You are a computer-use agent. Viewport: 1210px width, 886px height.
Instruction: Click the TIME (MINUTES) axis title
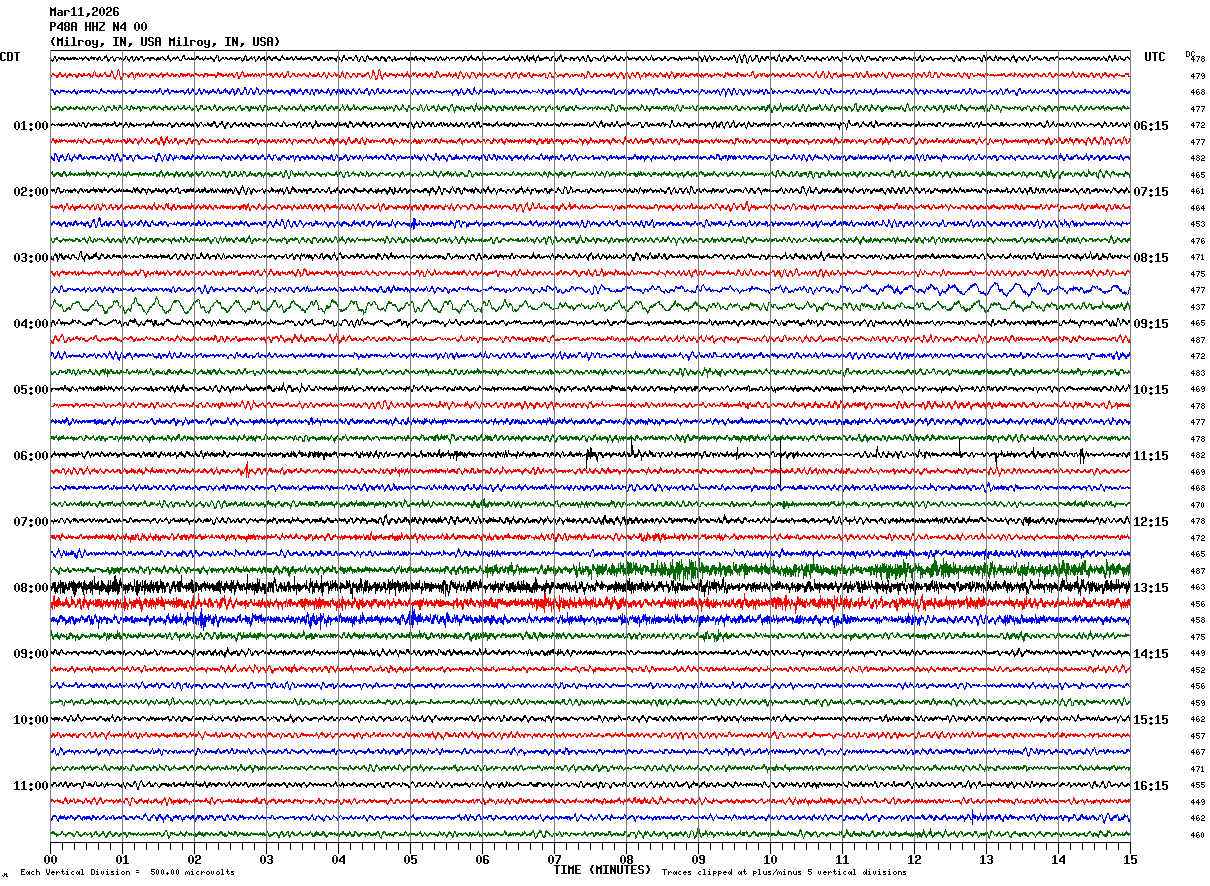[x=602, y=870]
